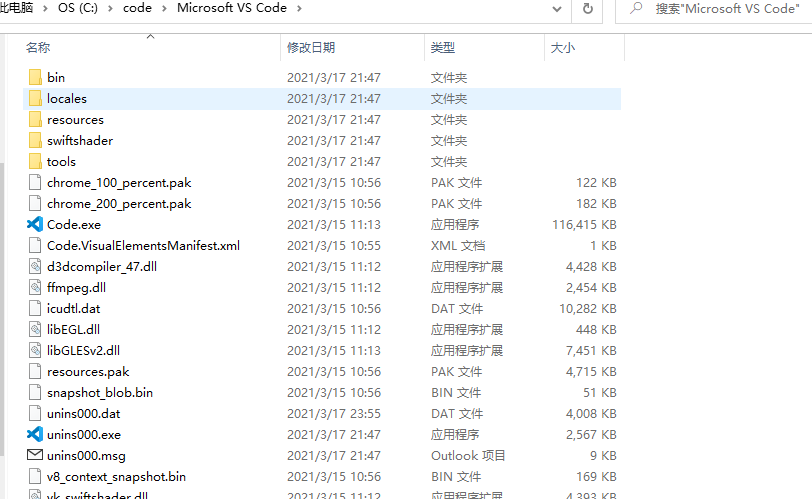Click the 2021/3/17 23:55 date cell

[x=334, y=414]
